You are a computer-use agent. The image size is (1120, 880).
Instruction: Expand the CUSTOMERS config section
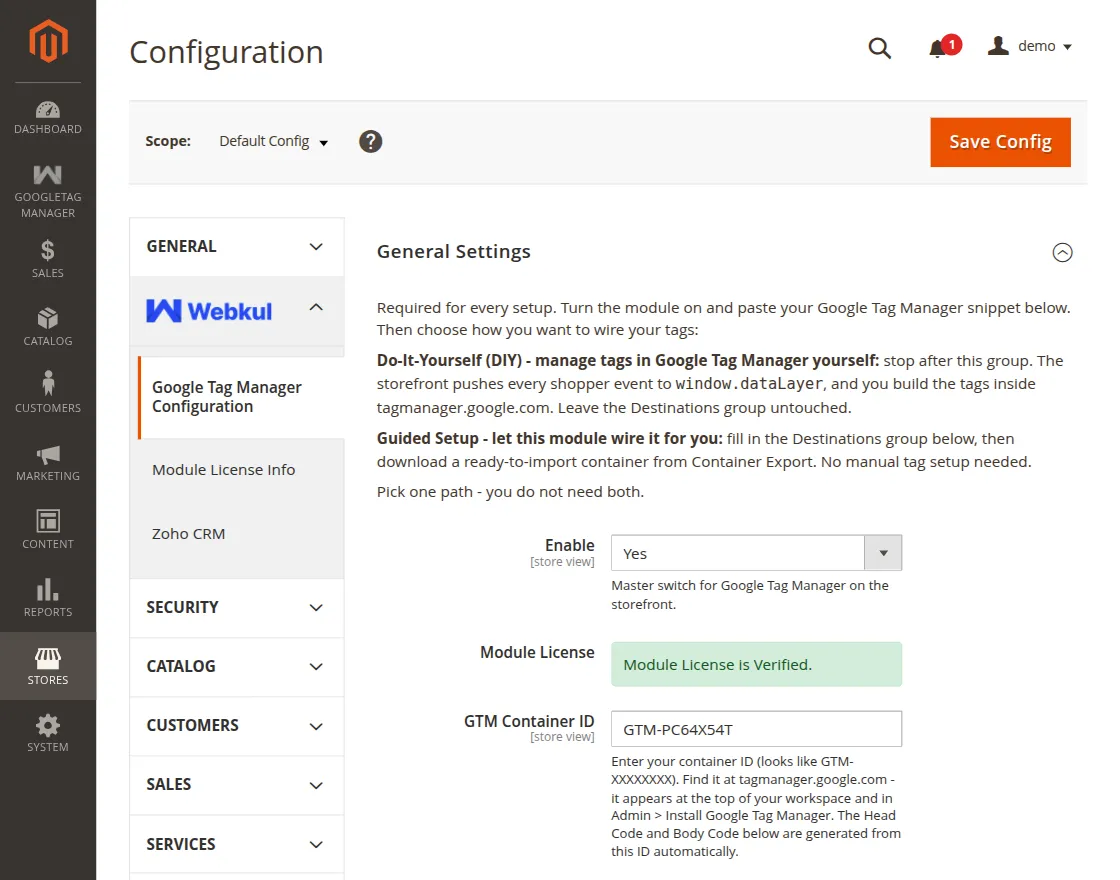tap(236, 726)
